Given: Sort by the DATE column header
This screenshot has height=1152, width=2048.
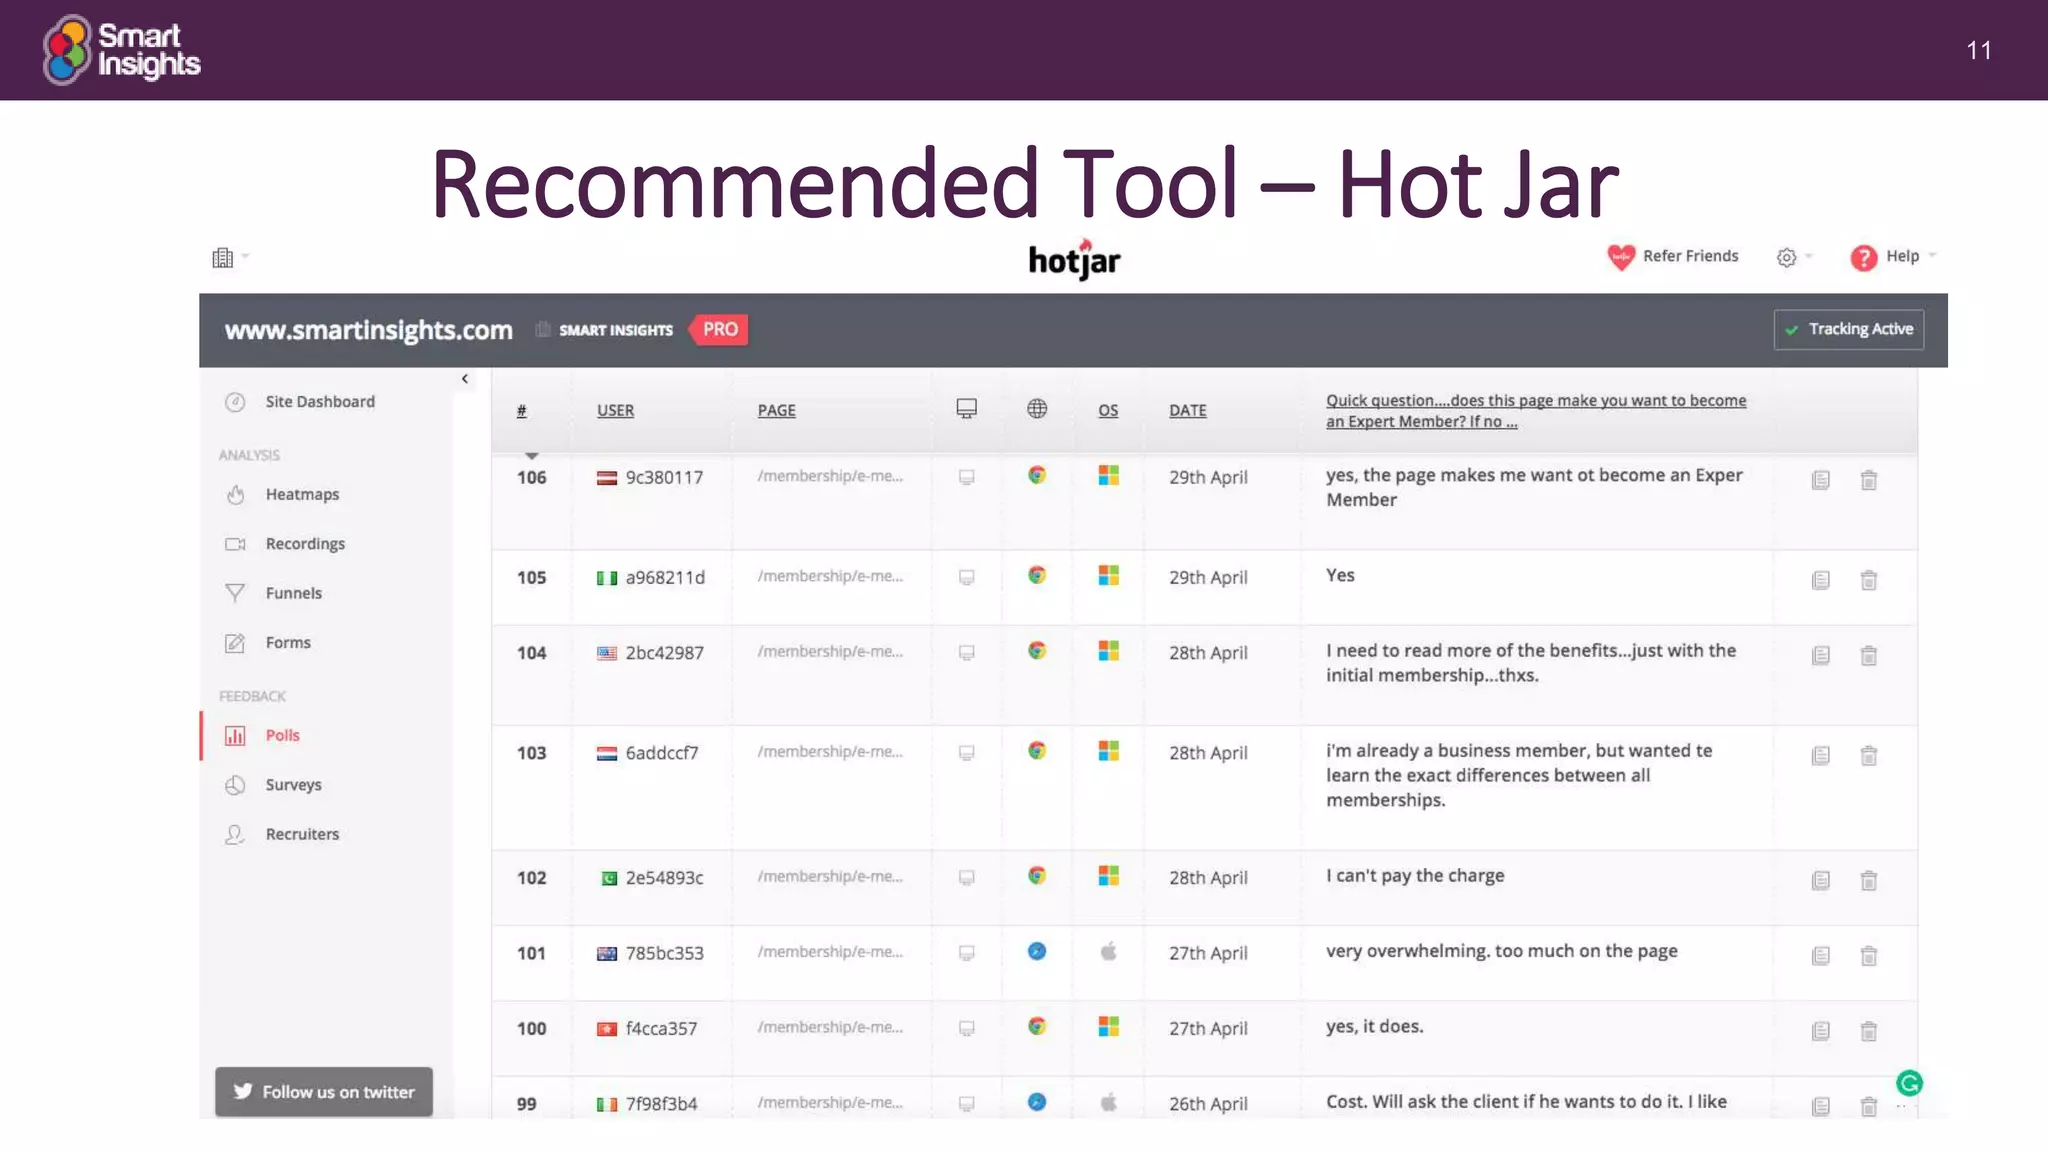Looking at the screenshot, I should click(x=1188, y=411).
